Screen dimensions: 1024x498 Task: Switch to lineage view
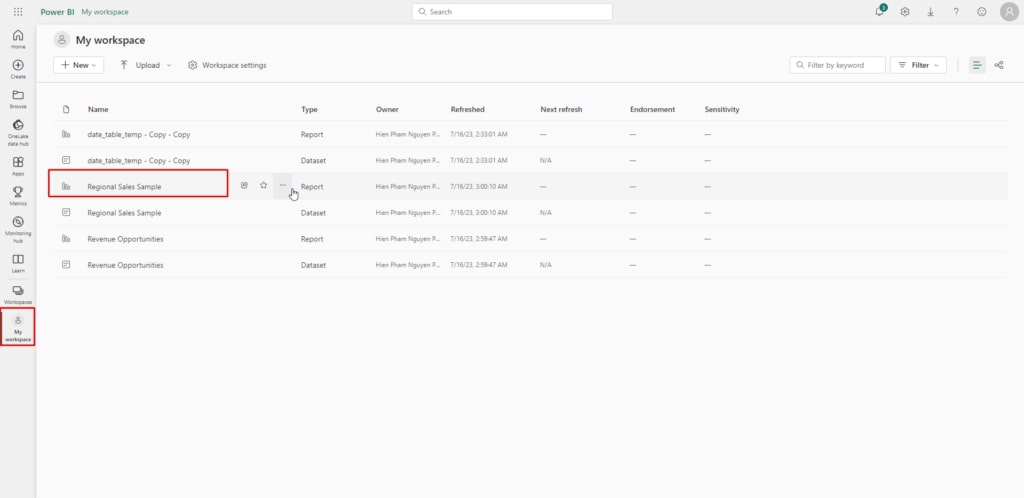tap(999, 65)
